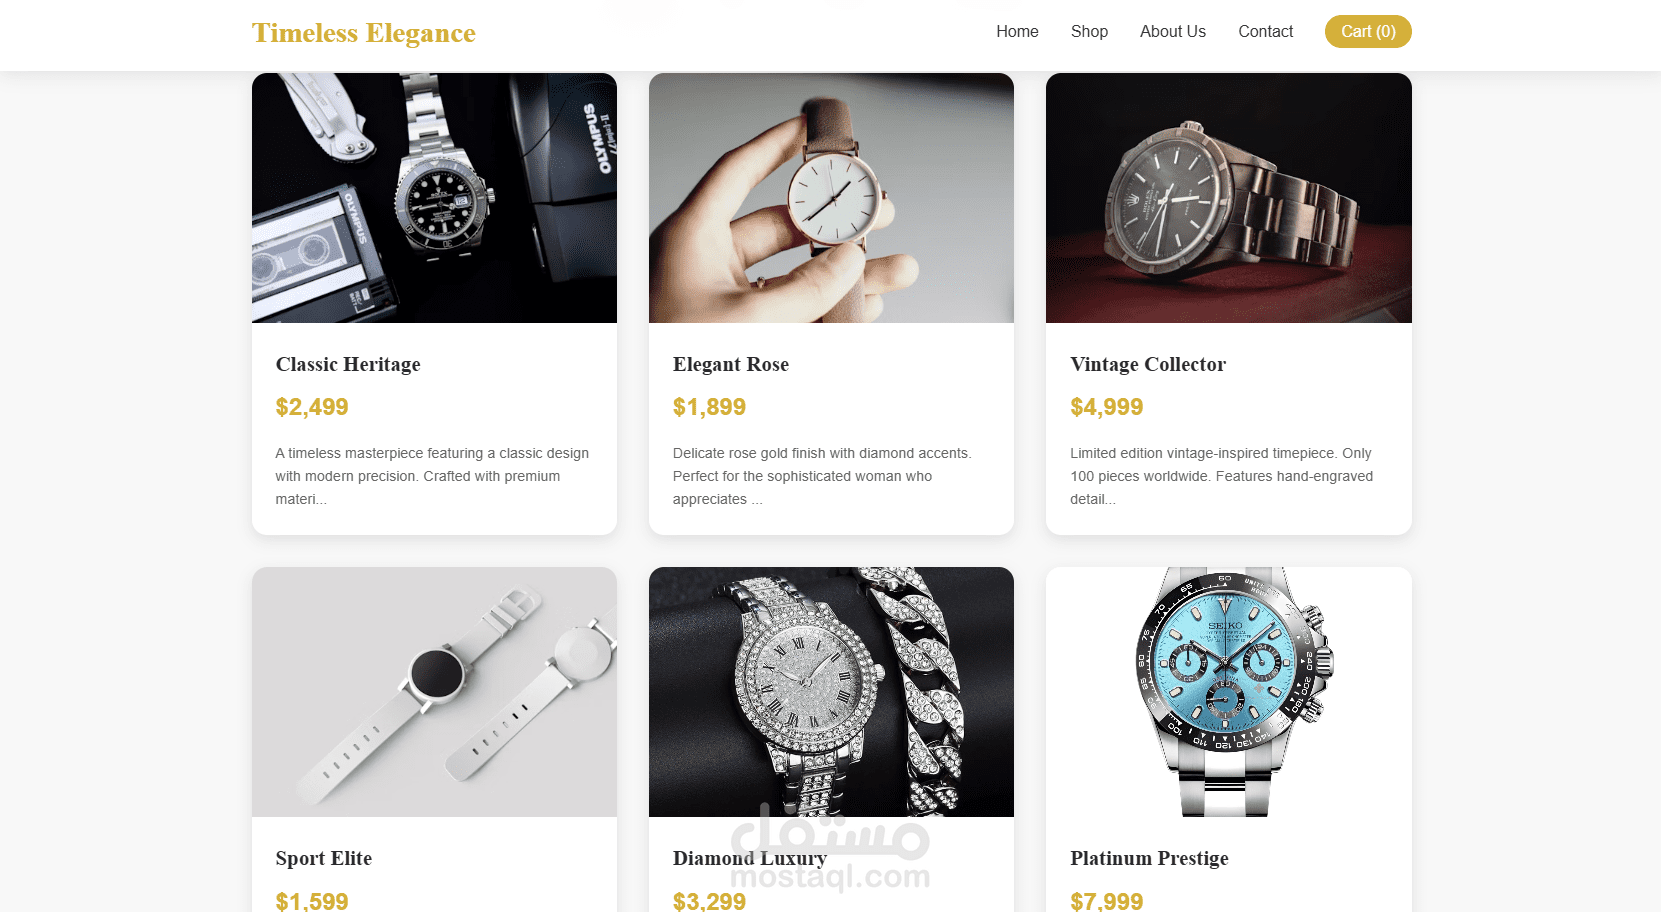Open the Home navigation link

point(1017,32)
